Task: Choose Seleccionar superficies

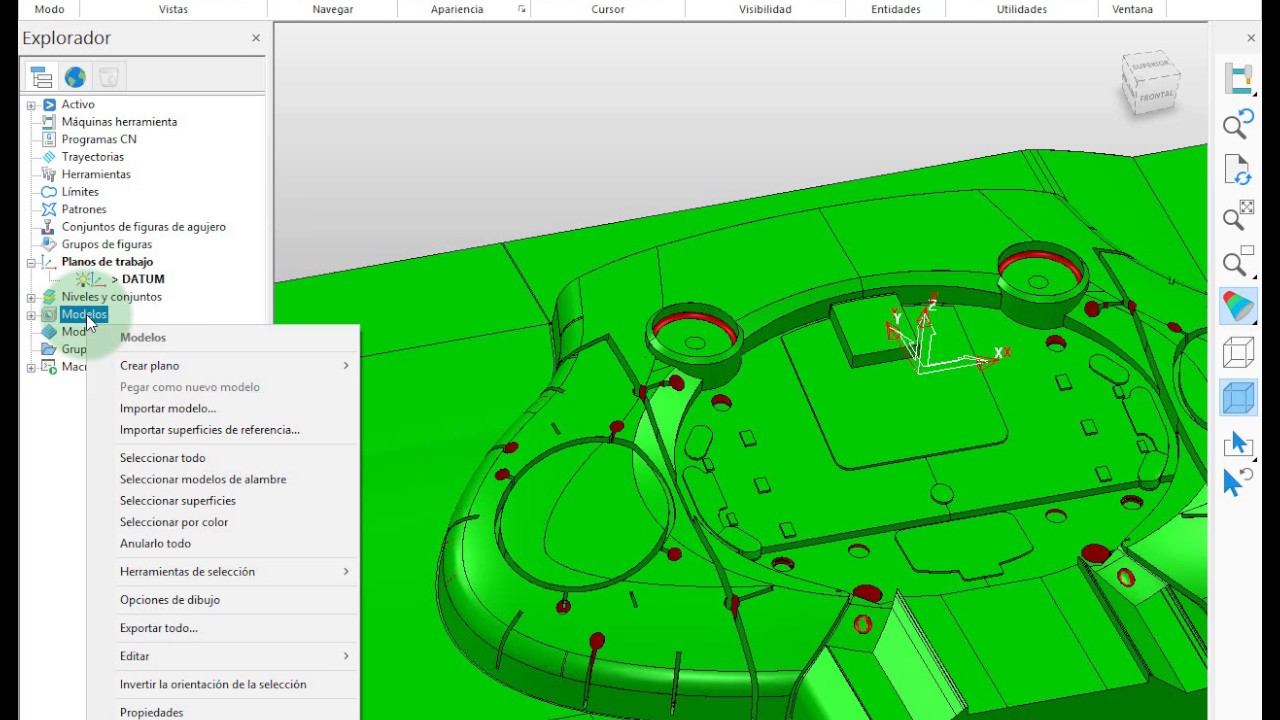Action: tap(178, 501)
